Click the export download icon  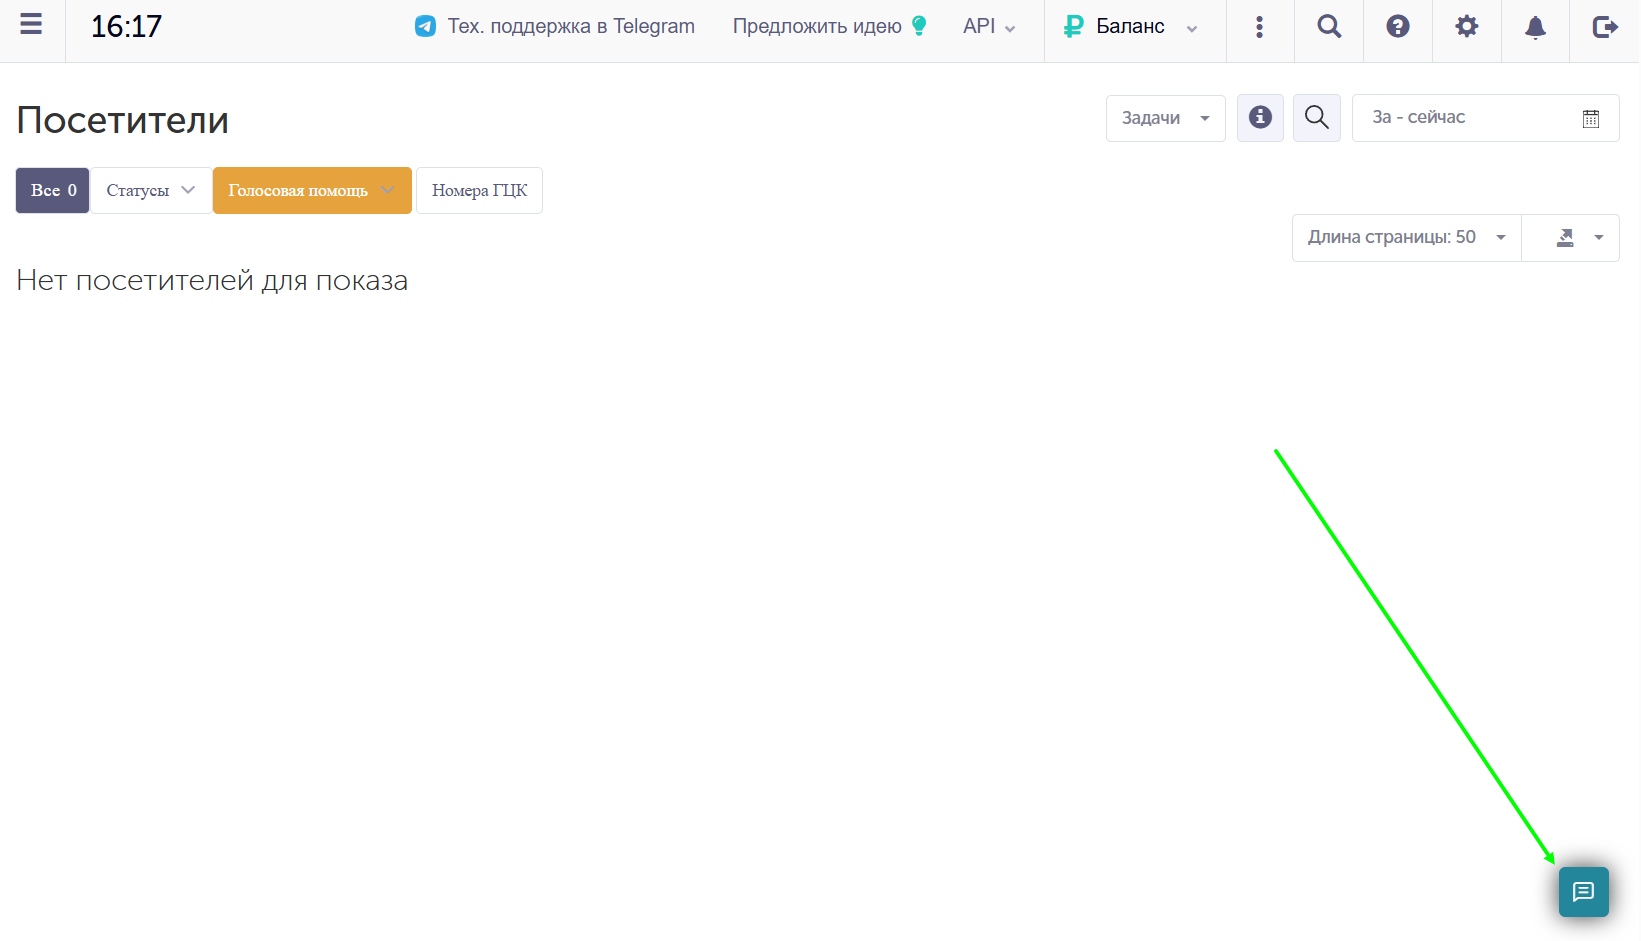[x=1565, y=238]
